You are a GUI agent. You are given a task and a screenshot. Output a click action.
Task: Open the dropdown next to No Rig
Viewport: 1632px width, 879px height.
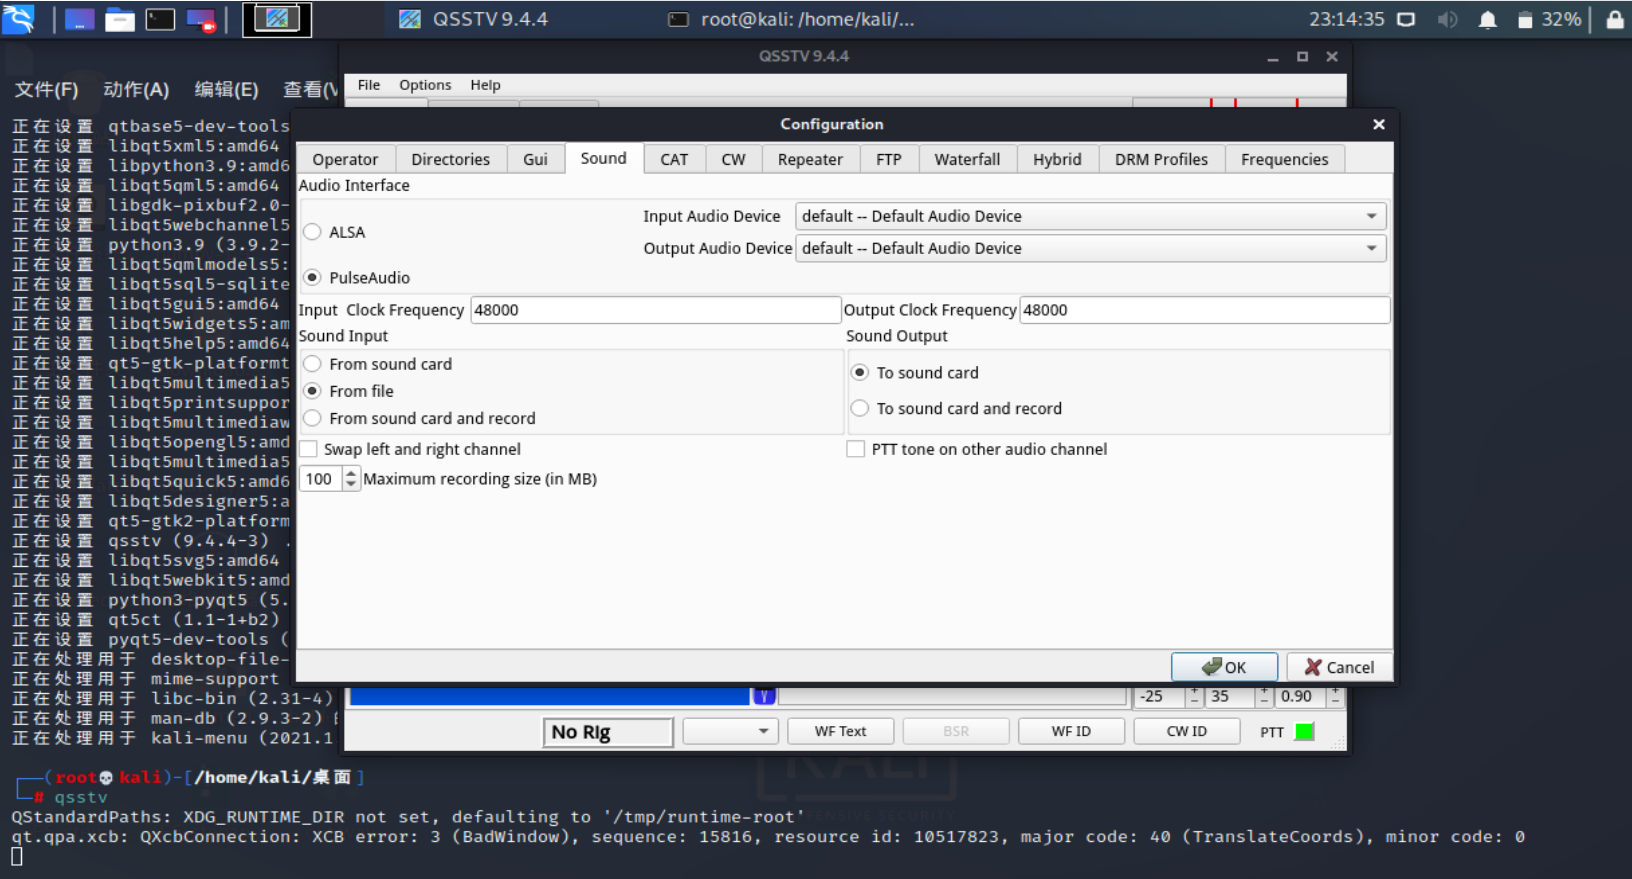pyautogui.click(x=730, y=732)
